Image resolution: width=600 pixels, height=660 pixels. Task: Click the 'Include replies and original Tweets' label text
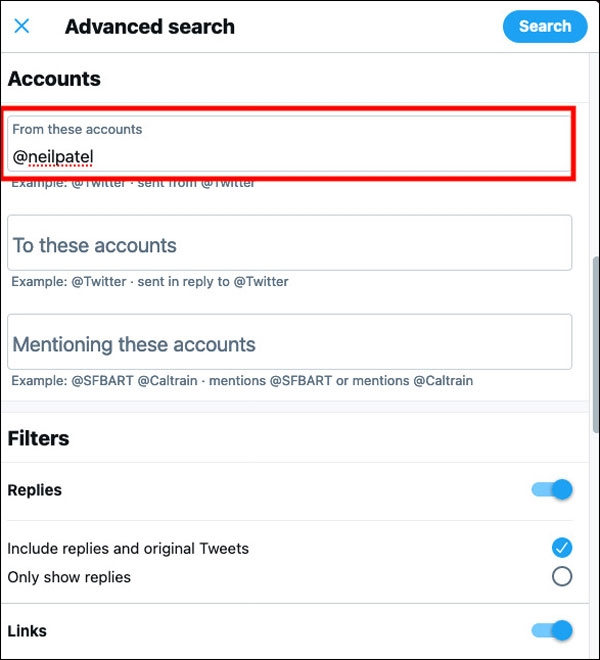click(128, 548)
